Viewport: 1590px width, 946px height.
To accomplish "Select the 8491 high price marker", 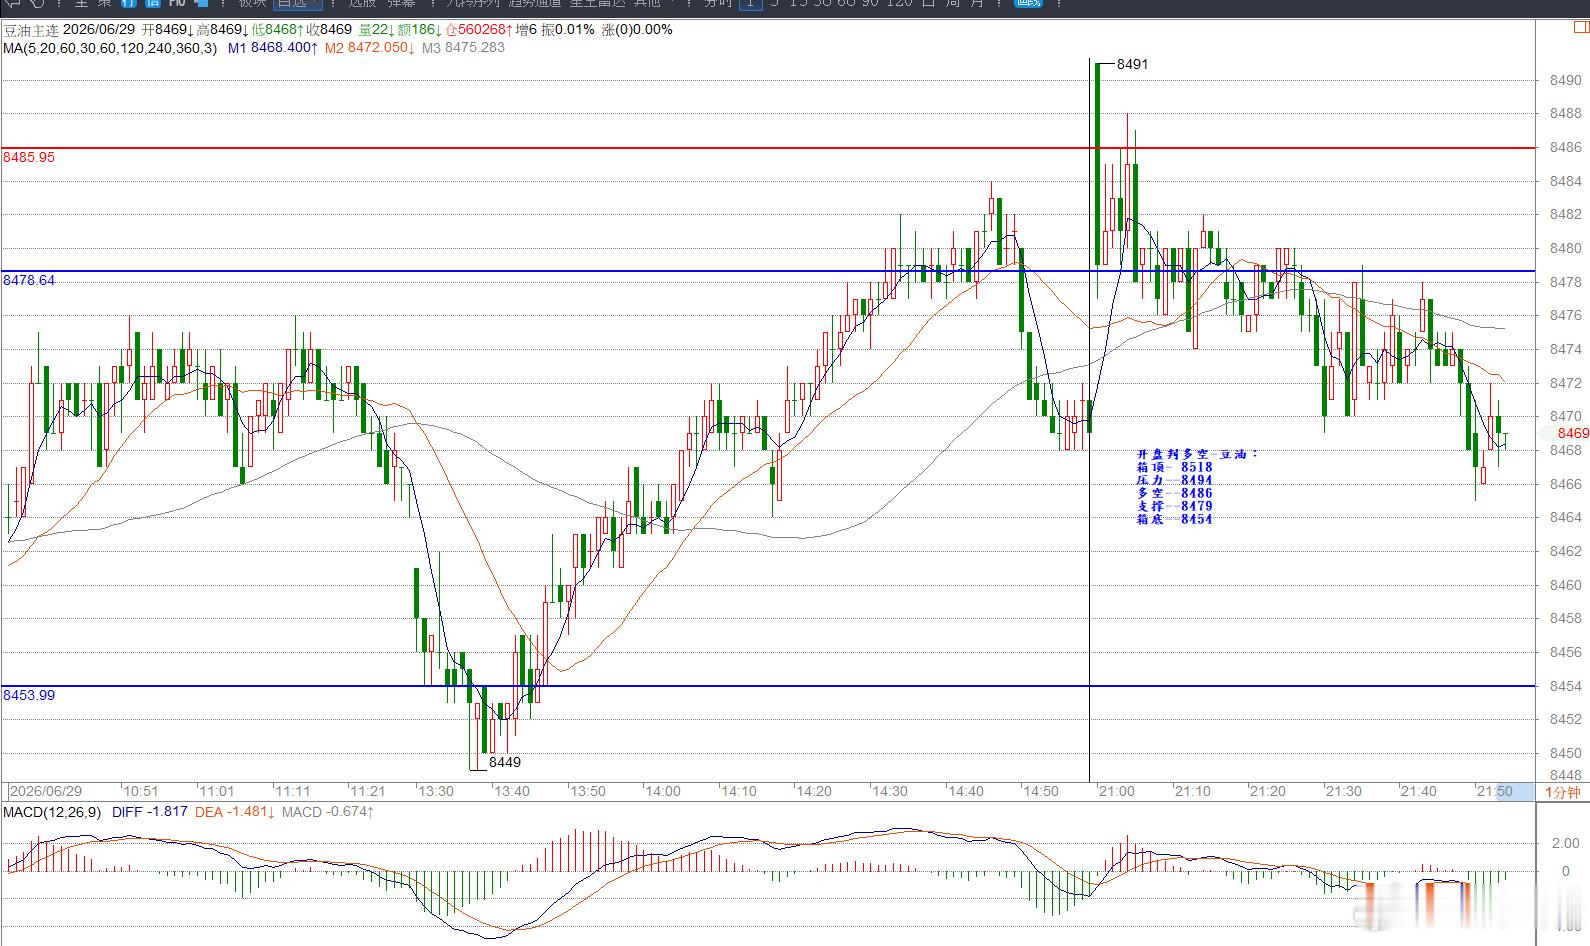I will coord(1132,64).
